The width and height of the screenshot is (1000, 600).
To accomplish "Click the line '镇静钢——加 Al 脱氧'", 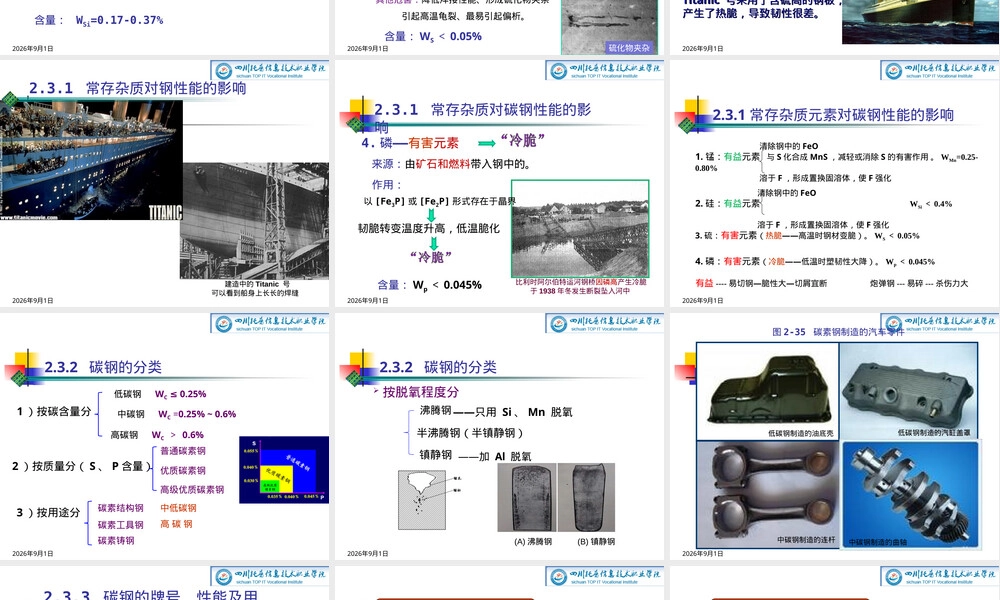I will pos(474,455).
